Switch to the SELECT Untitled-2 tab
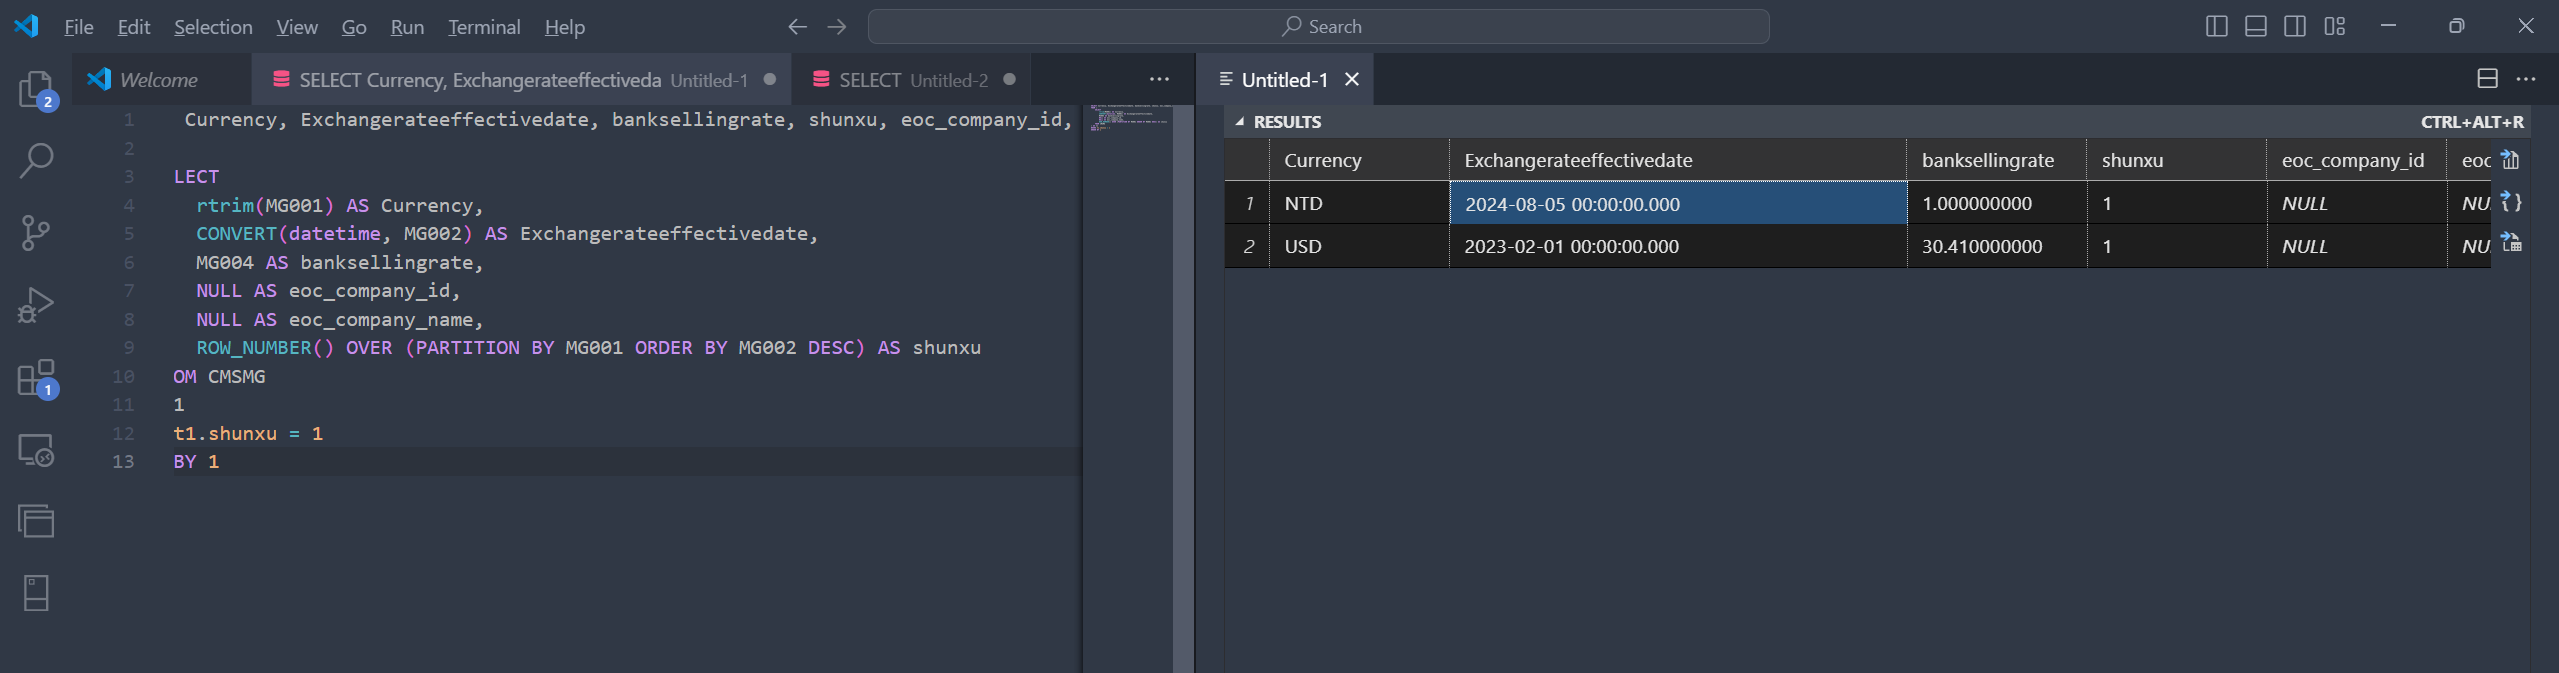Viewport: 2559px width, 673px height. click(x=912, y=80)
